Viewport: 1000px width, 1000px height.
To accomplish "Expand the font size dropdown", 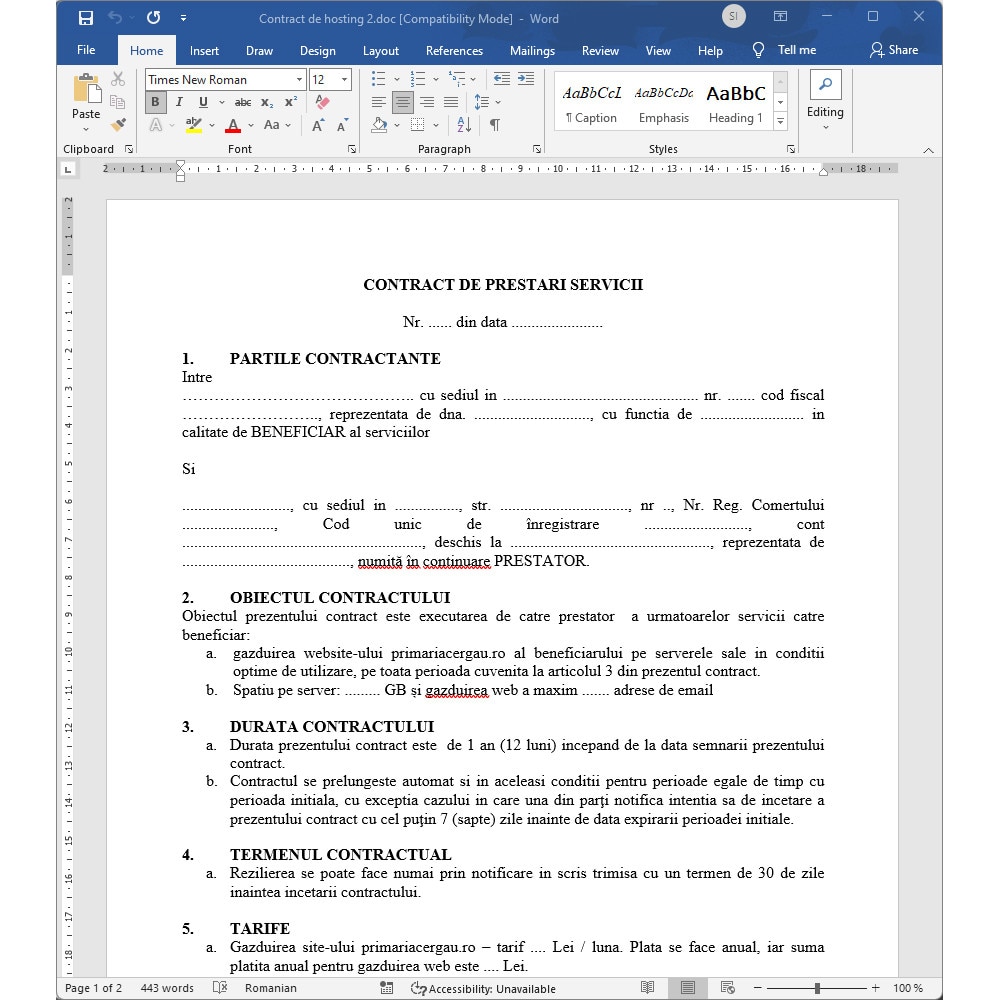I will (345, 80).
